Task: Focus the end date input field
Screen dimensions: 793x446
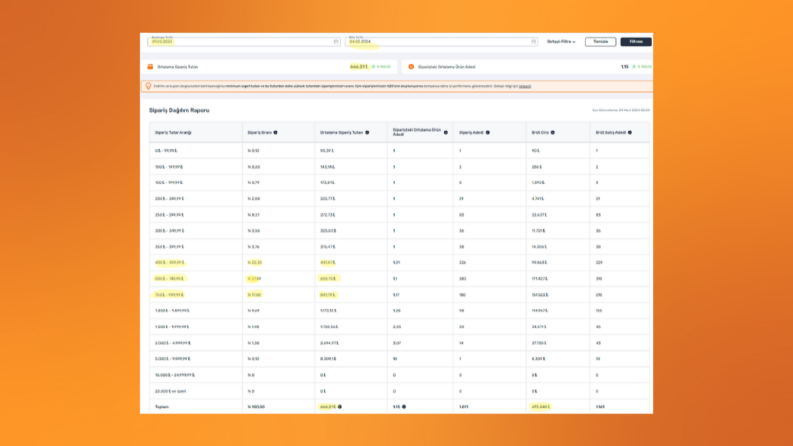Action: [x=441, y=41]
